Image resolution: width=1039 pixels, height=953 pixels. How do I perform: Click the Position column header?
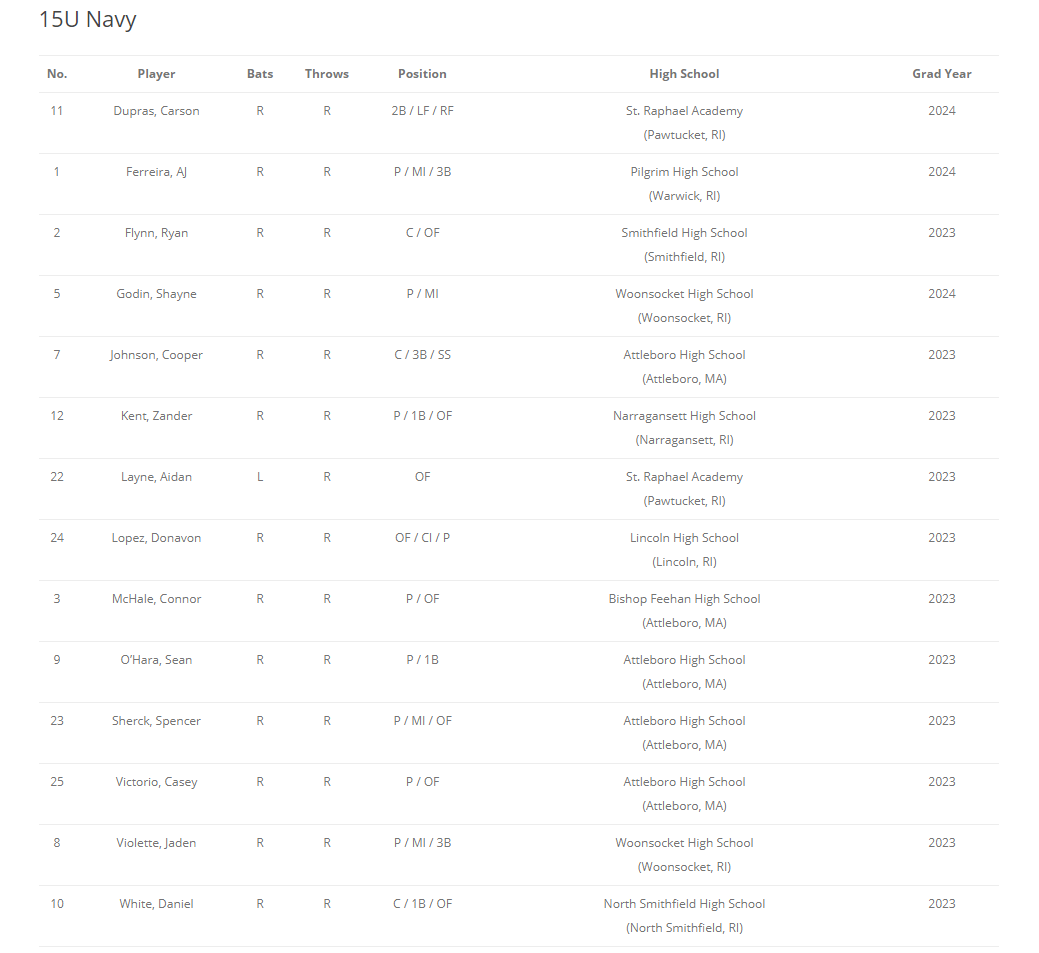coord(422,74)
